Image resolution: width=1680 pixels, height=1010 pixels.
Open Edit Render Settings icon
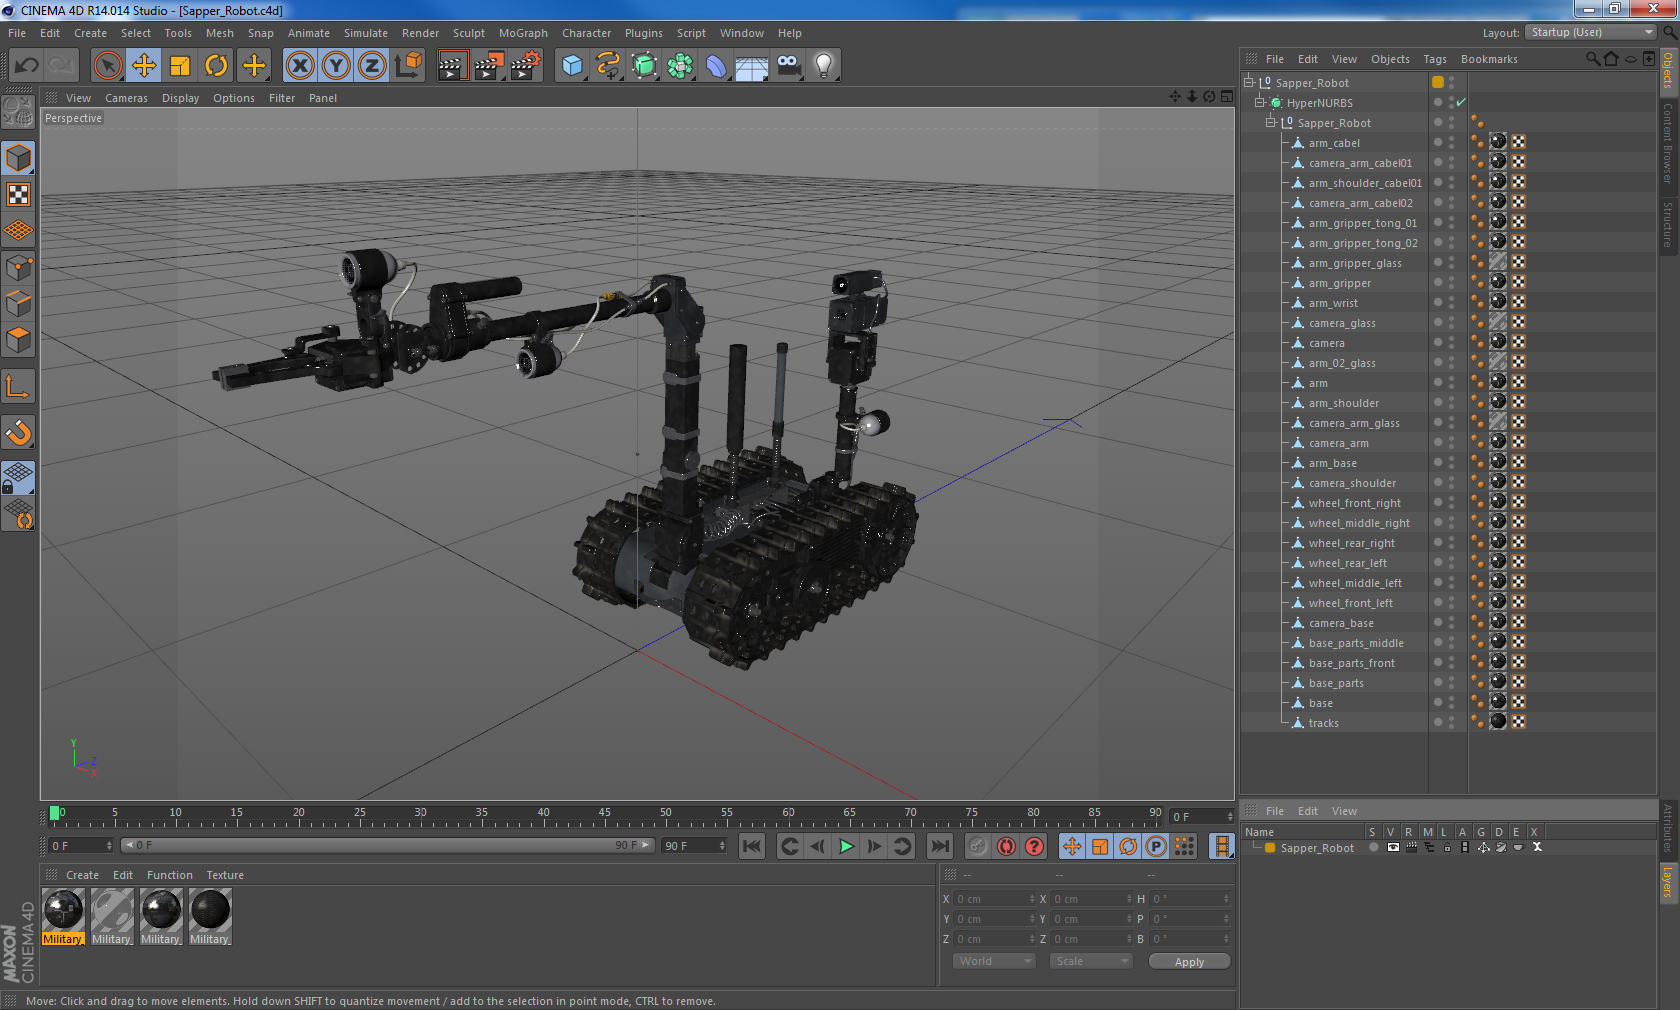pyautogui.click(x=525, y=66)
